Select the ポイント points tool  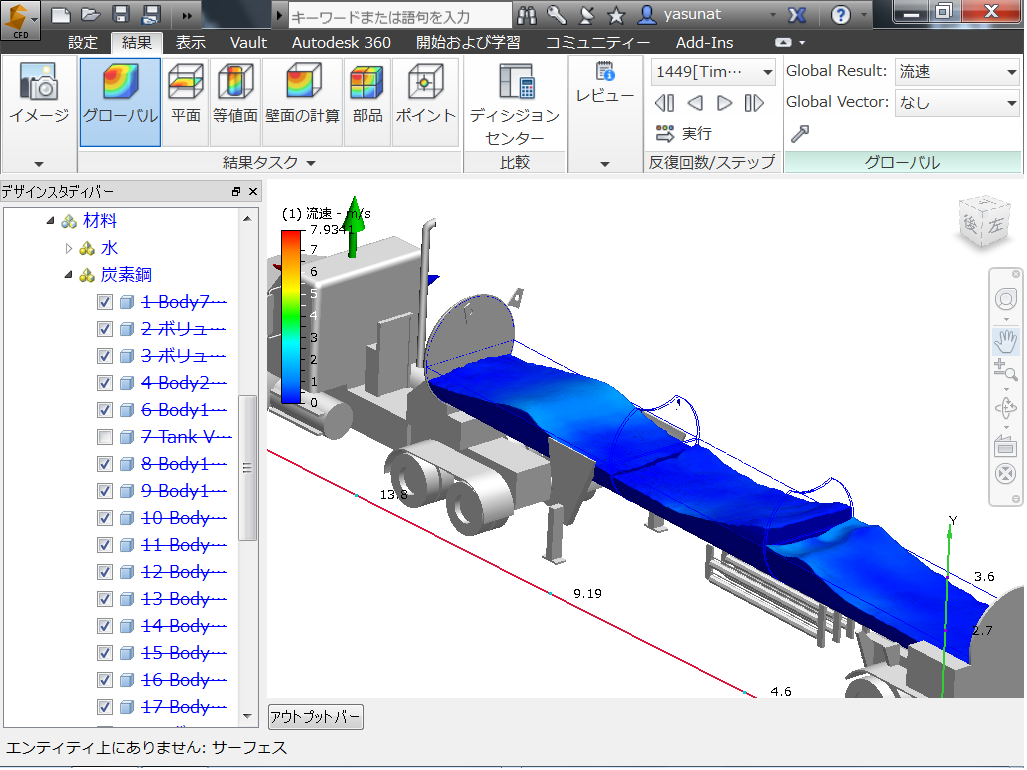pyautogui.click(x=425, y=102)
